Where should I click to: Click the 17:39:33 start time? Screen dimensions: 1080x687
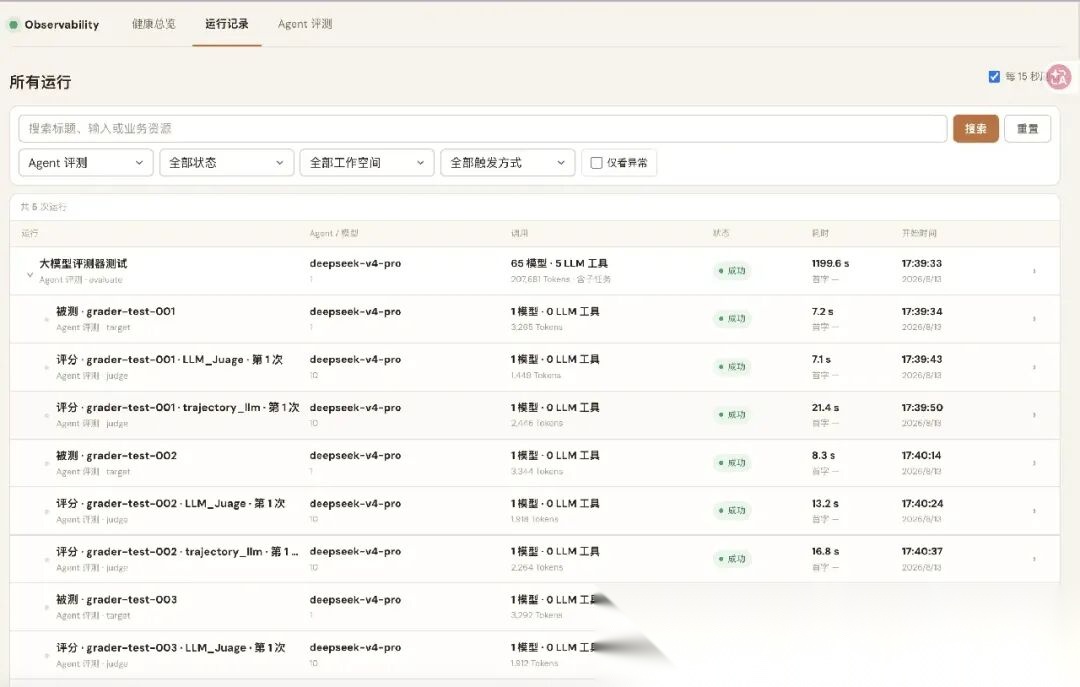(922, 264)
